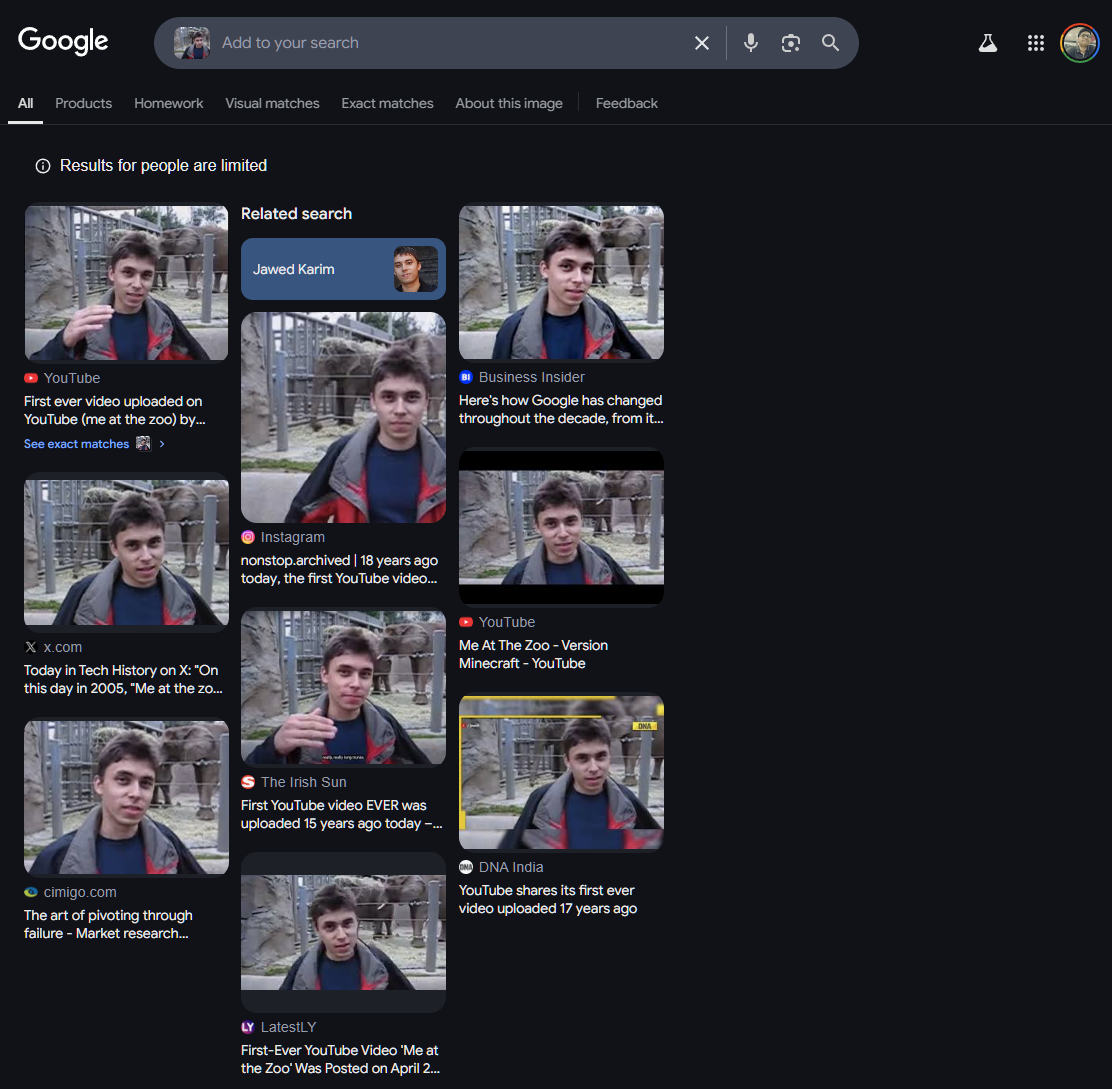Click the cimigo.com favicon
Viewport: 1112px width, 1089px height.
pos(30,892)
